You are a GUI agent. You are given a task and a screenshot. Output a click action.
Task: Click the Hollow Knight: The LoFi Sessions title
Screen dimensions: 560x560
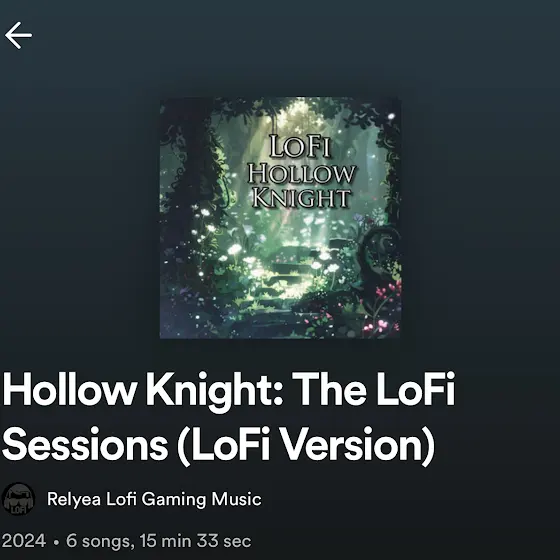(x=229, y=418)
